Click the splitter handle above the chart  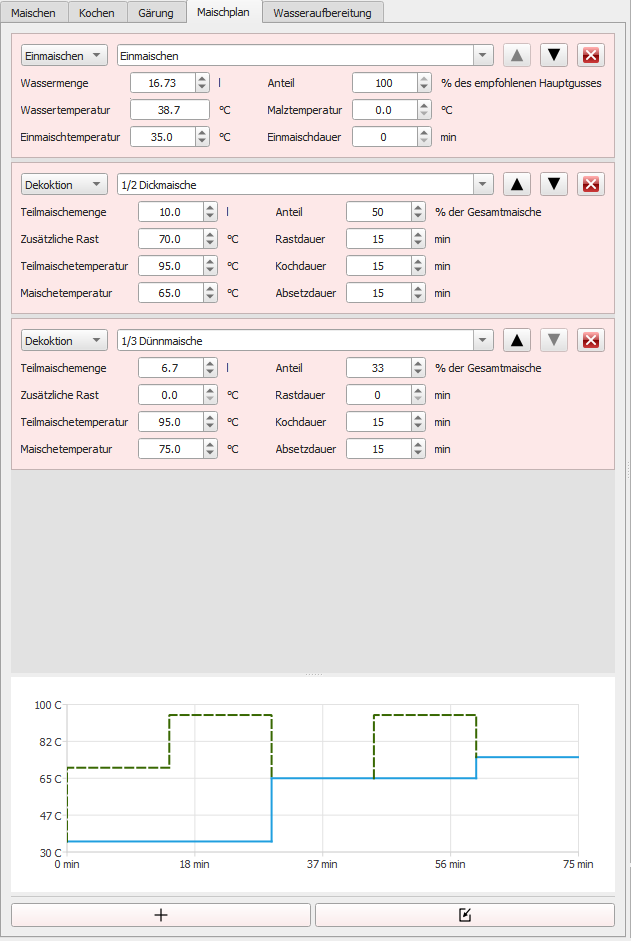tap(313, 674)
